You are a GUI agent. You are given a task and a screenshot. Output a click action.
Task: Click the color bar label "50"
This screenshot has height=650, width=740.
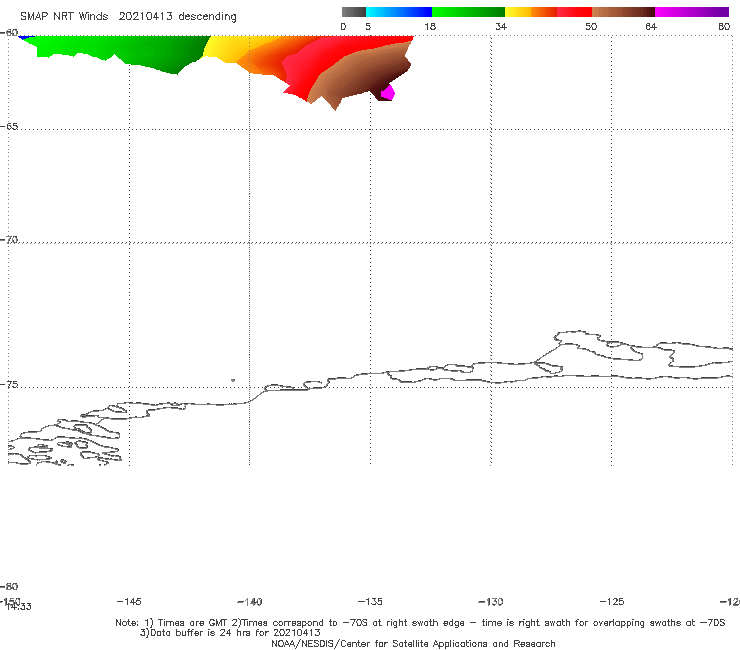click(x=591, y=27)
